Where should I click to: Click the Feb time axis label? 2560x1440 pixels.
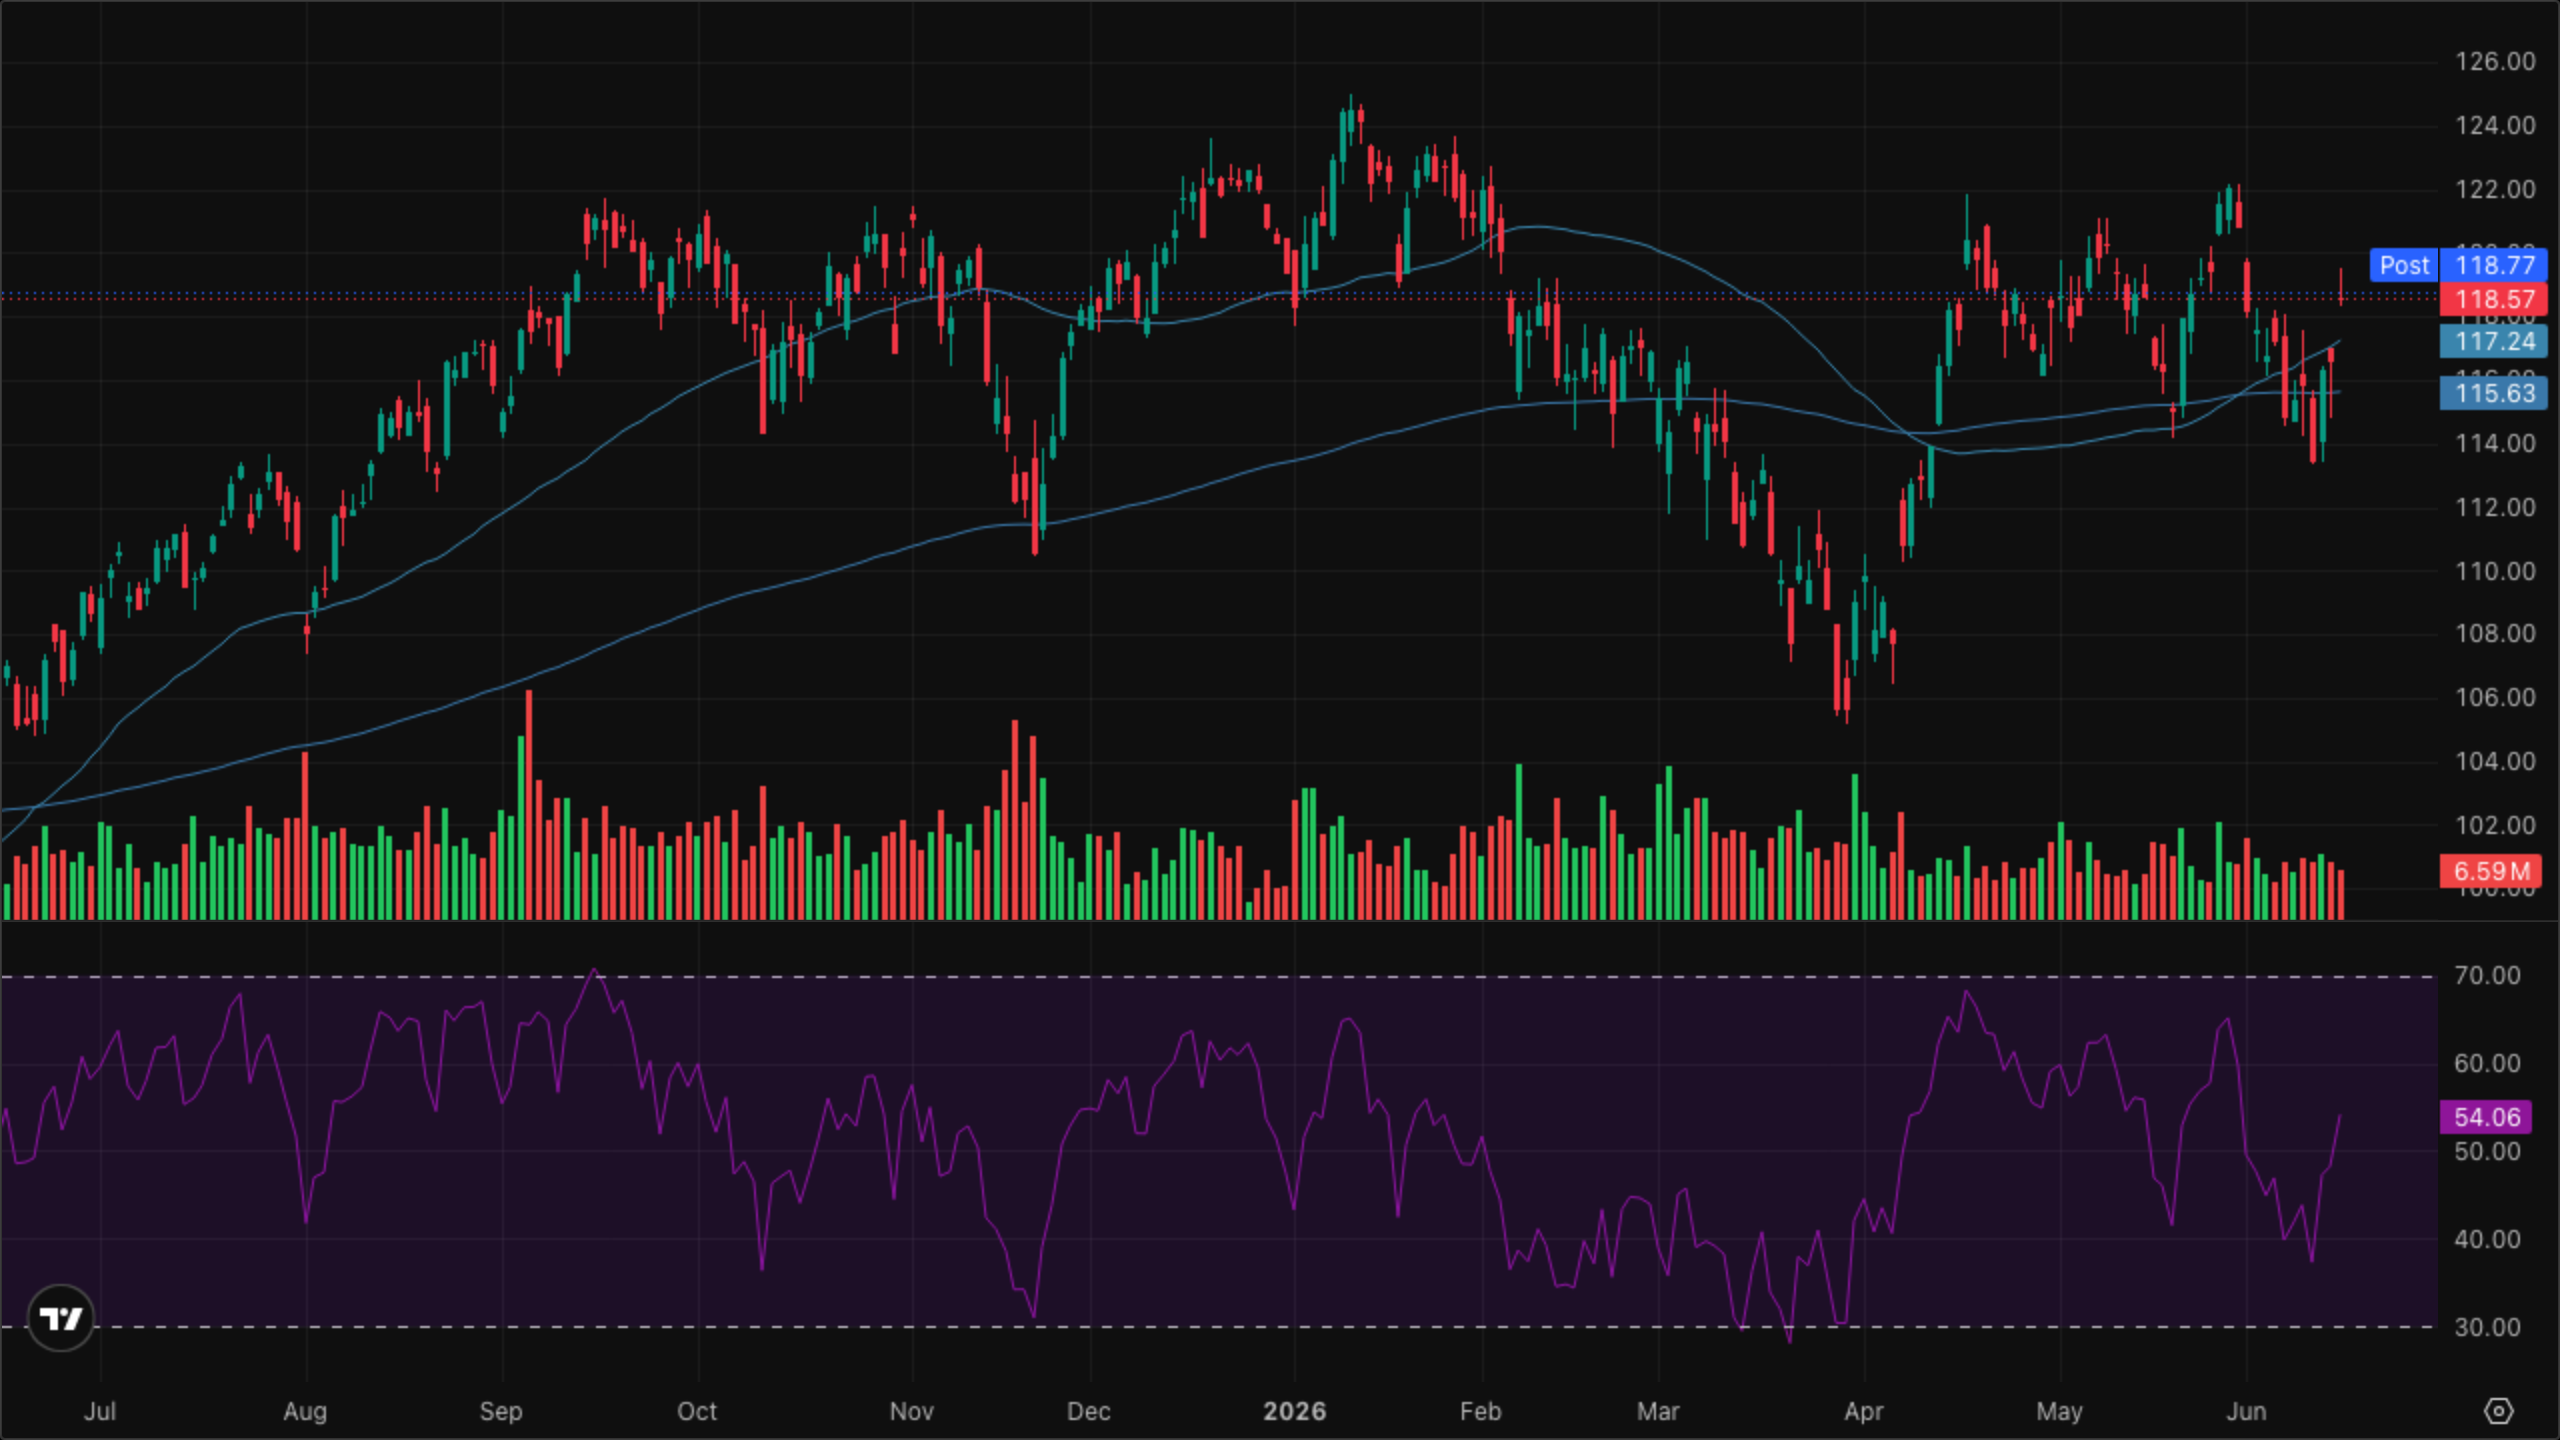pos(1480,1411)
